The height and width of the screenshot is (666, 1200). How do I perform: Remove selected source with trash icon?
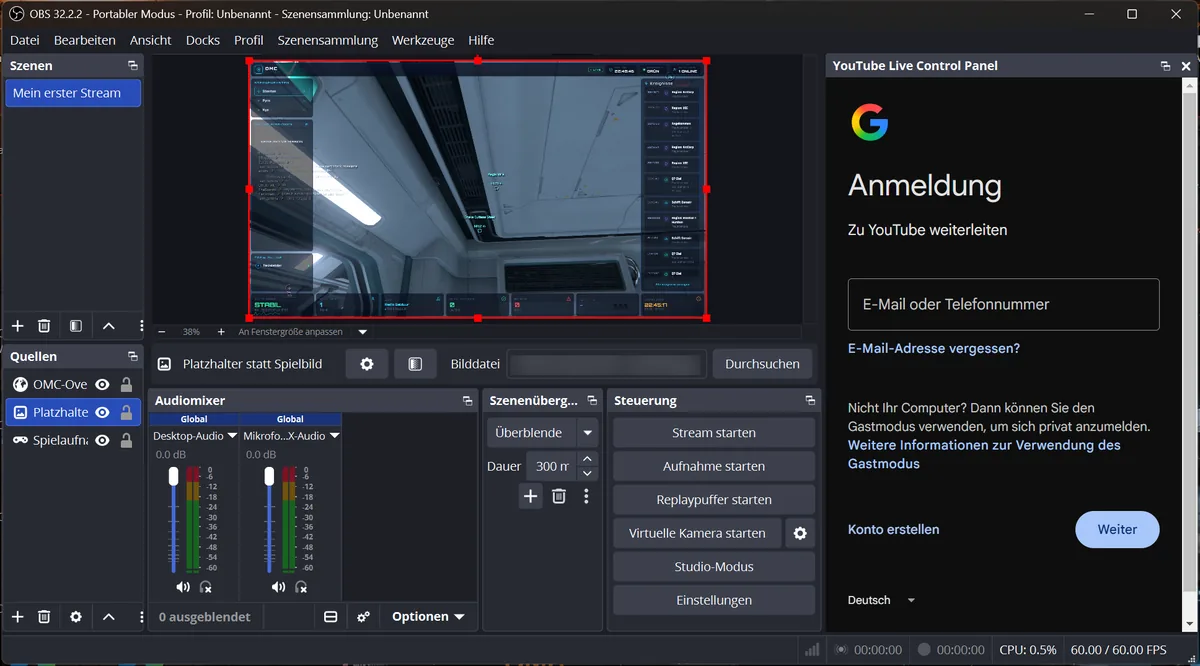(44, 617)
